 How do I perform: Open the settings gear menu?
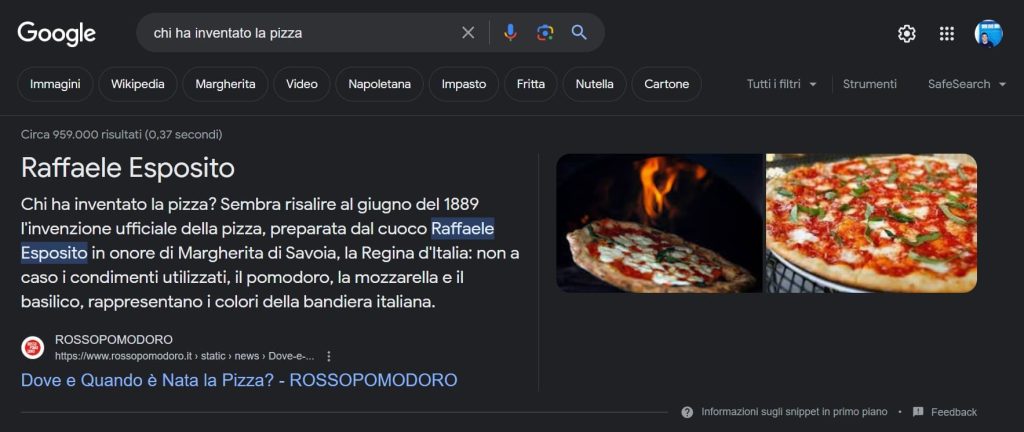[906, 34]
